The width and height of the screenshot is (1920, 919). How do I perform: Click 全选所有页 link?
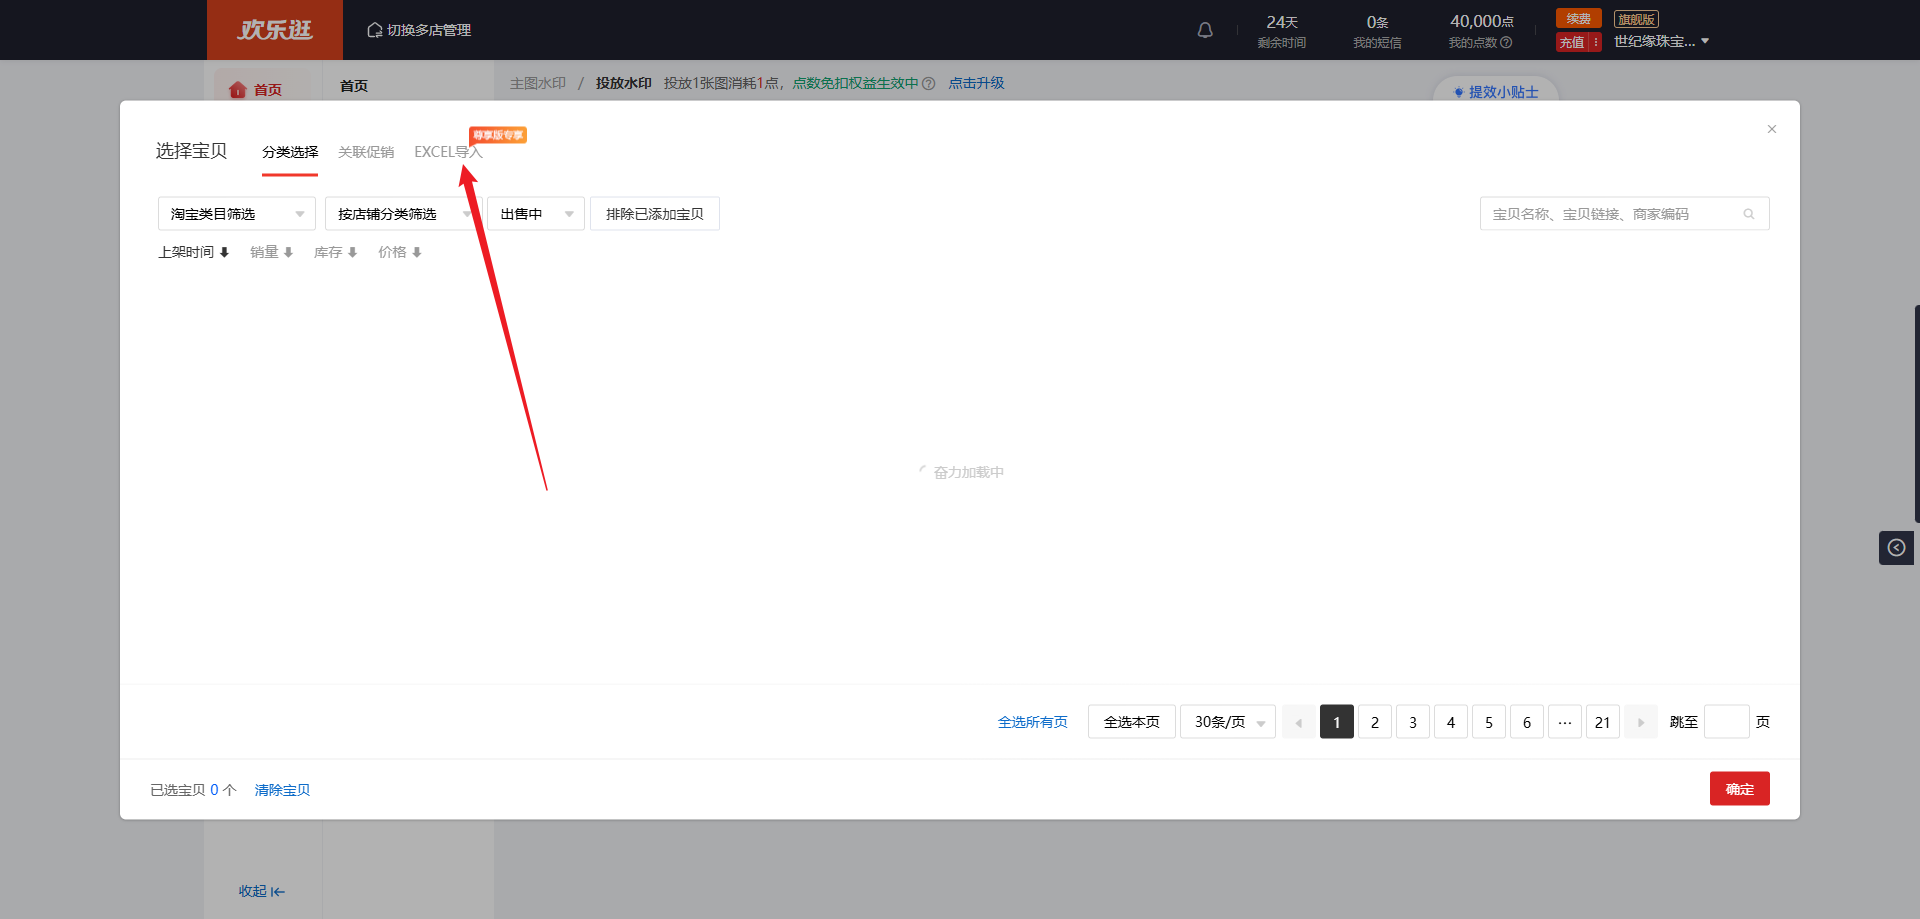(x=1032, y=722)
